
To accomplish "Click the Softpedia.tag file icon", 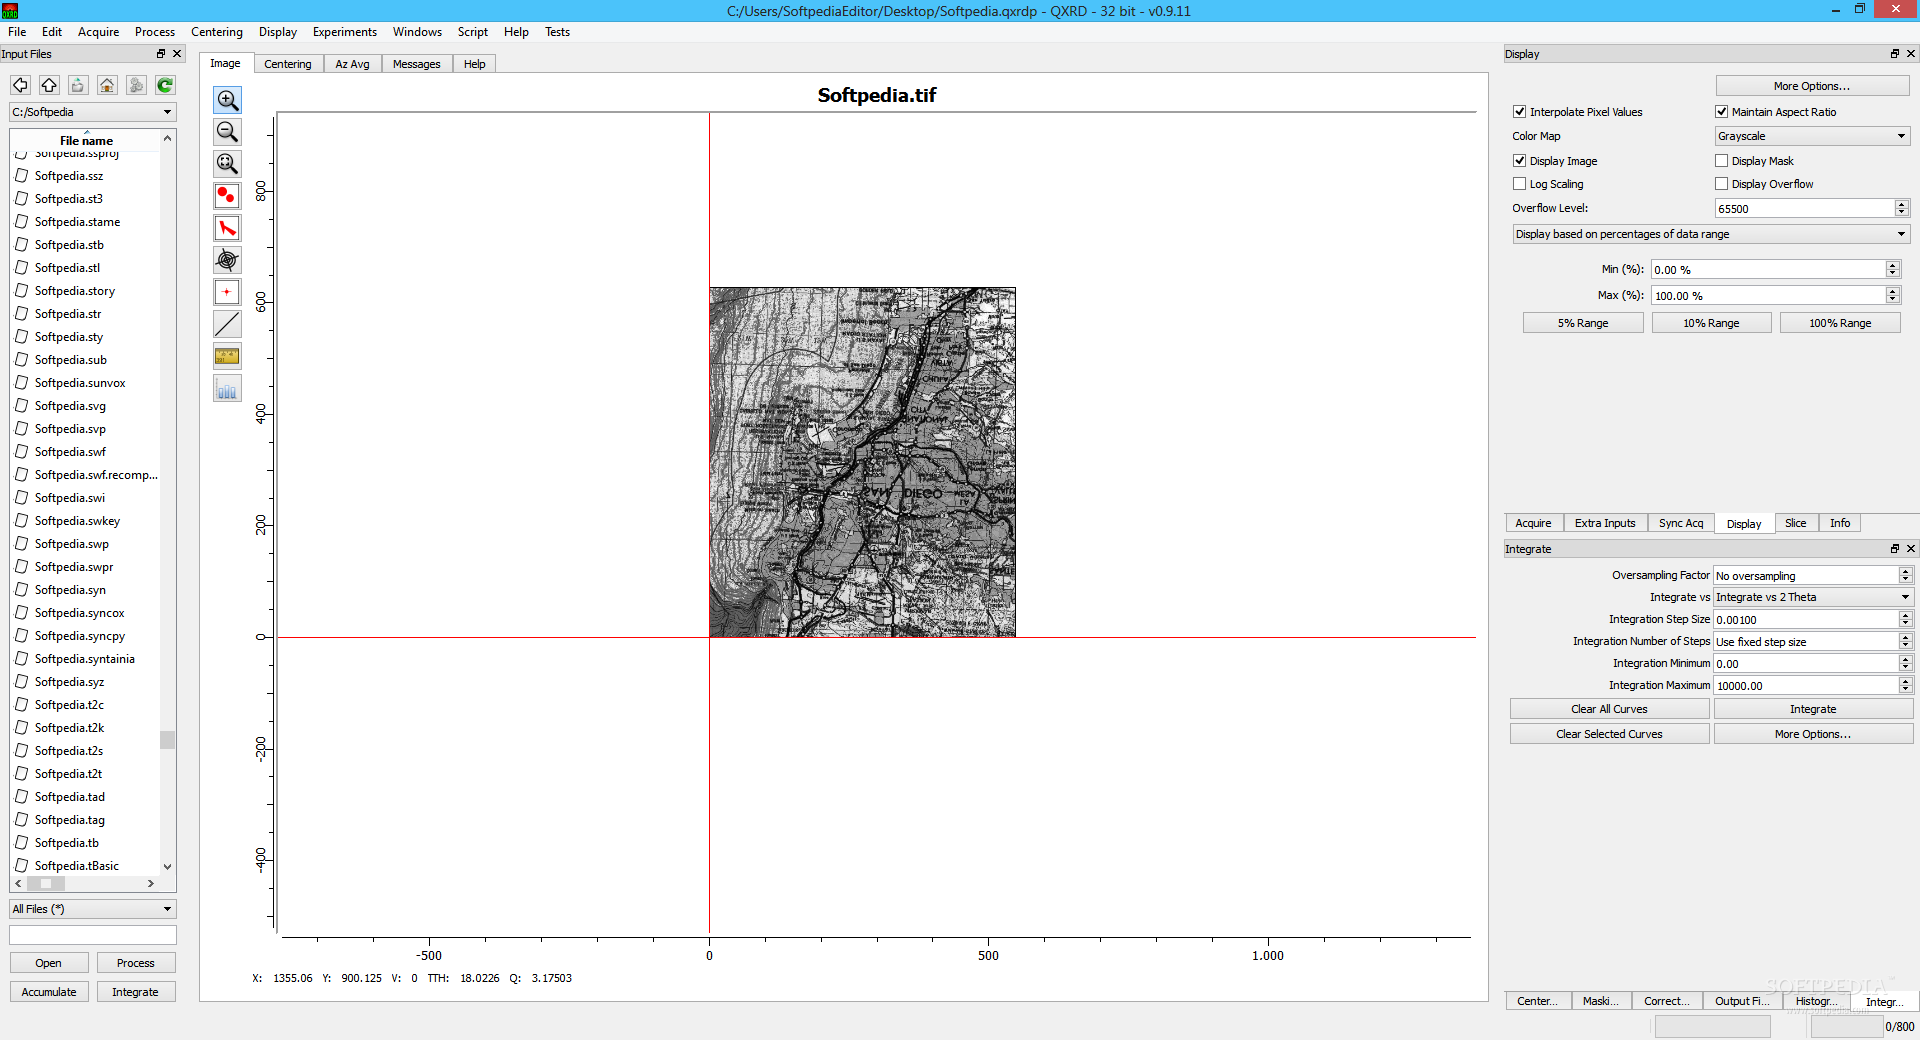I will pos(22,820).
